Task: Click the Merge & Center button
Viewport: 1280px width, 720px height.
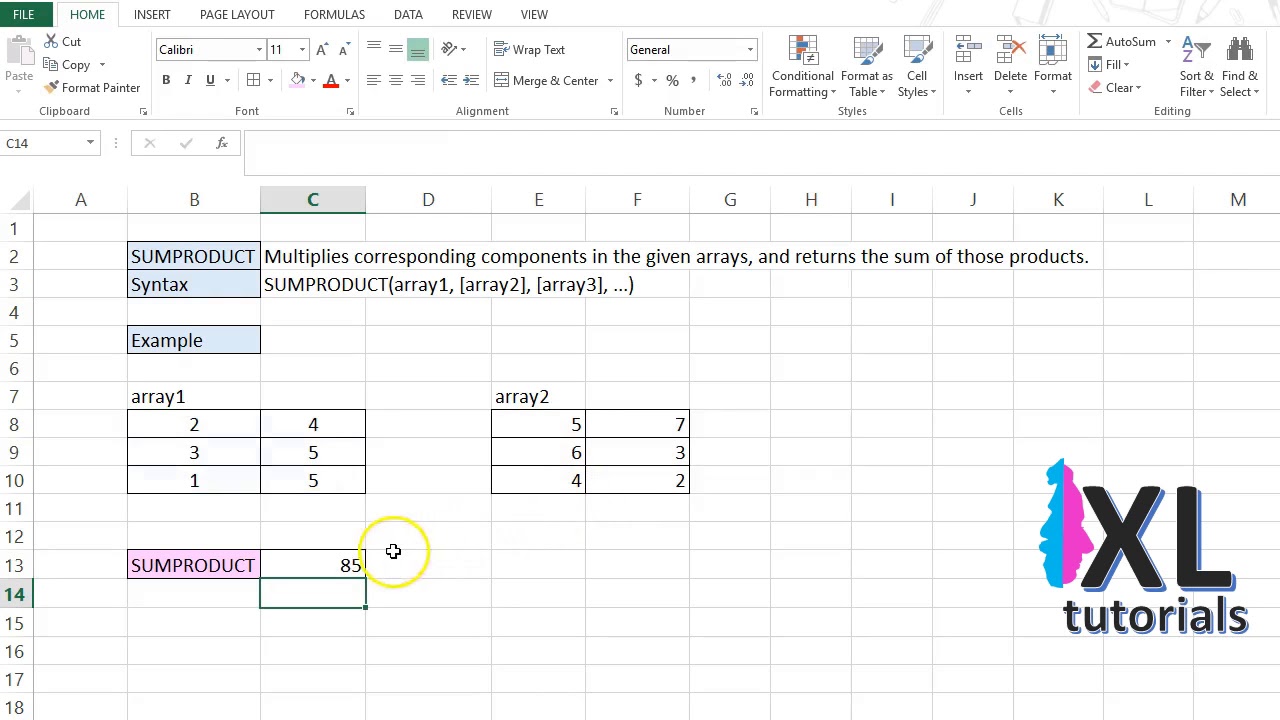Action: 547,81
